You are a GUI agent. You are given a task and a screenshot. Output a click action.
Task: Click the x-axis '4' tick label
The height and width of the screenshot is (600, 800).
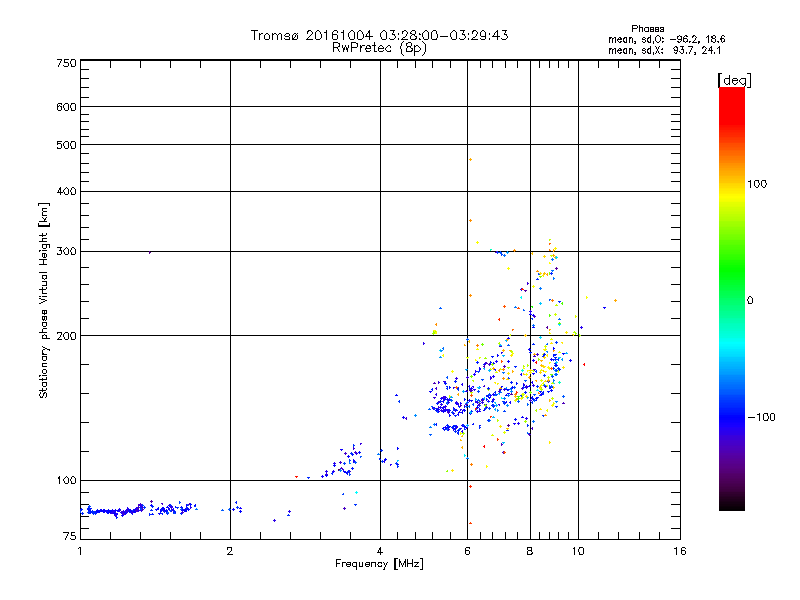coord(380,551)
